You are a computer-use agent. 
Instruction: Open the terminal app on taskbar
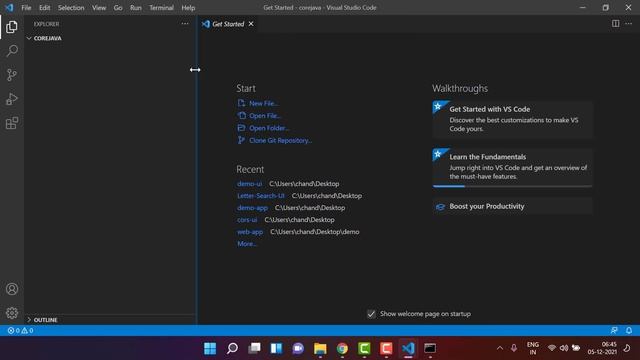[430, 348]
